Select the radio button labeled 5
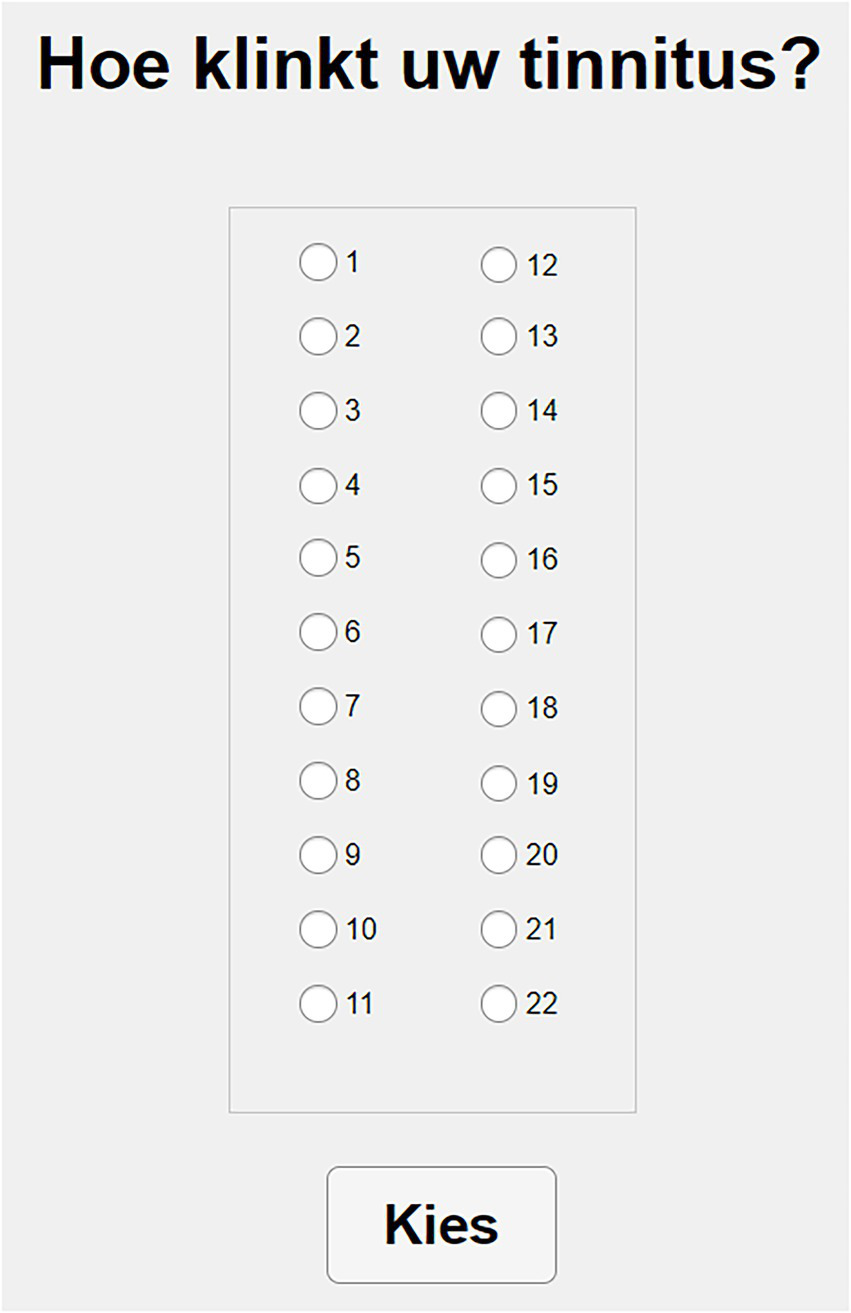 317,558
